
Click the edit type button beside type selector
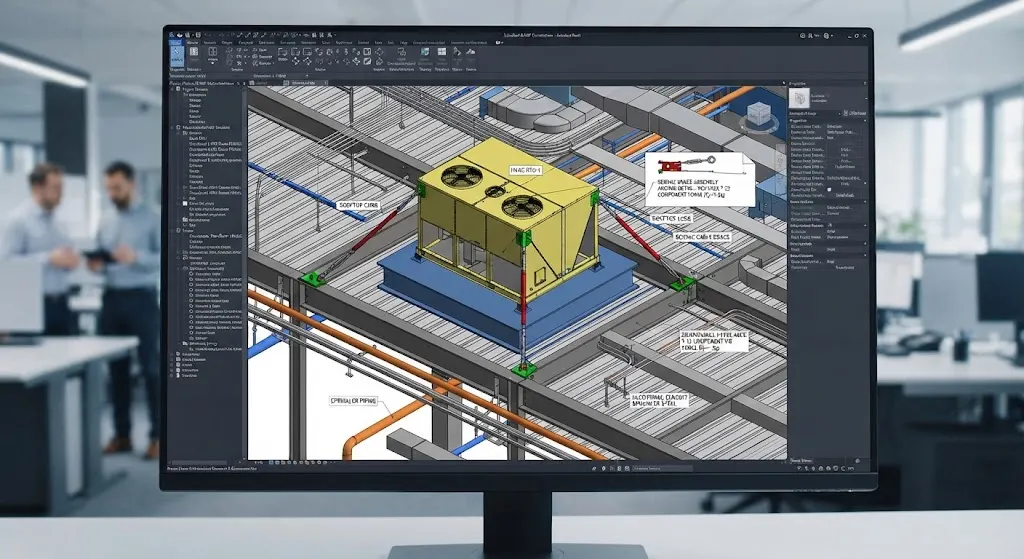coord(855,113)
